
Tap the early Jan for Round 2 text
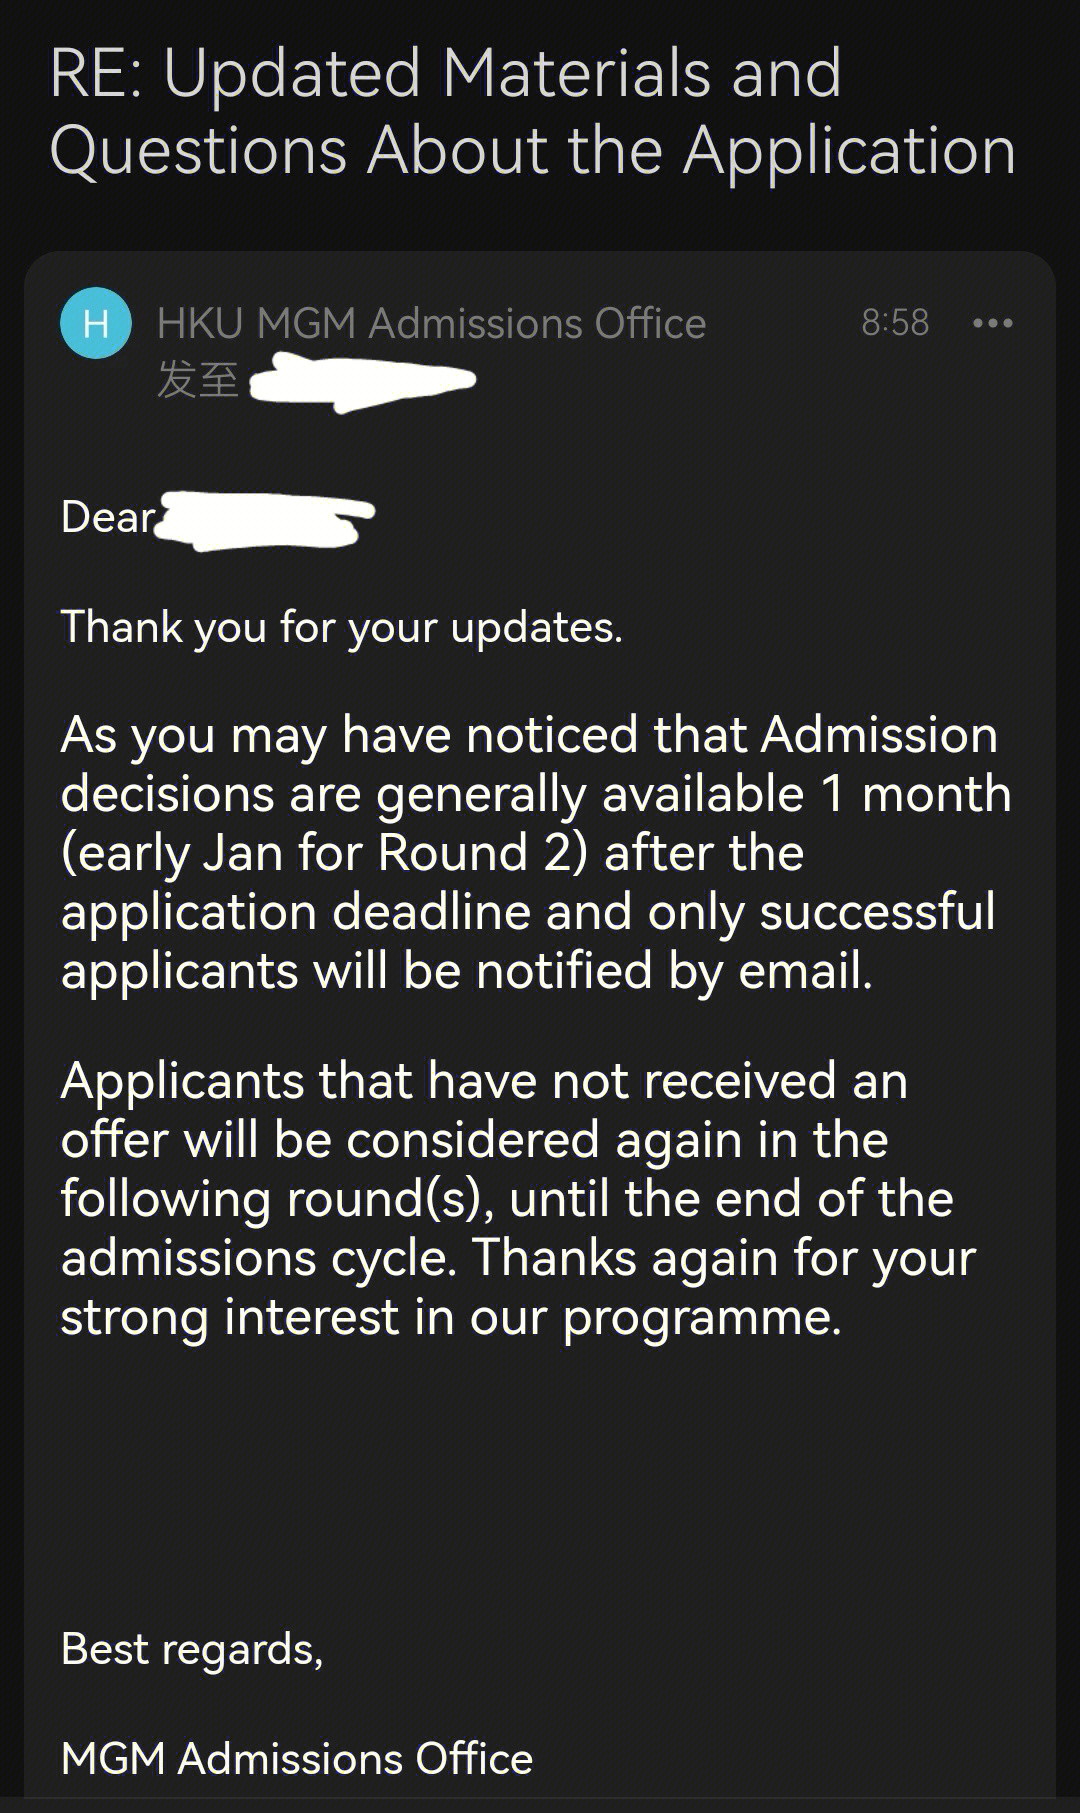tap(324, 854)
